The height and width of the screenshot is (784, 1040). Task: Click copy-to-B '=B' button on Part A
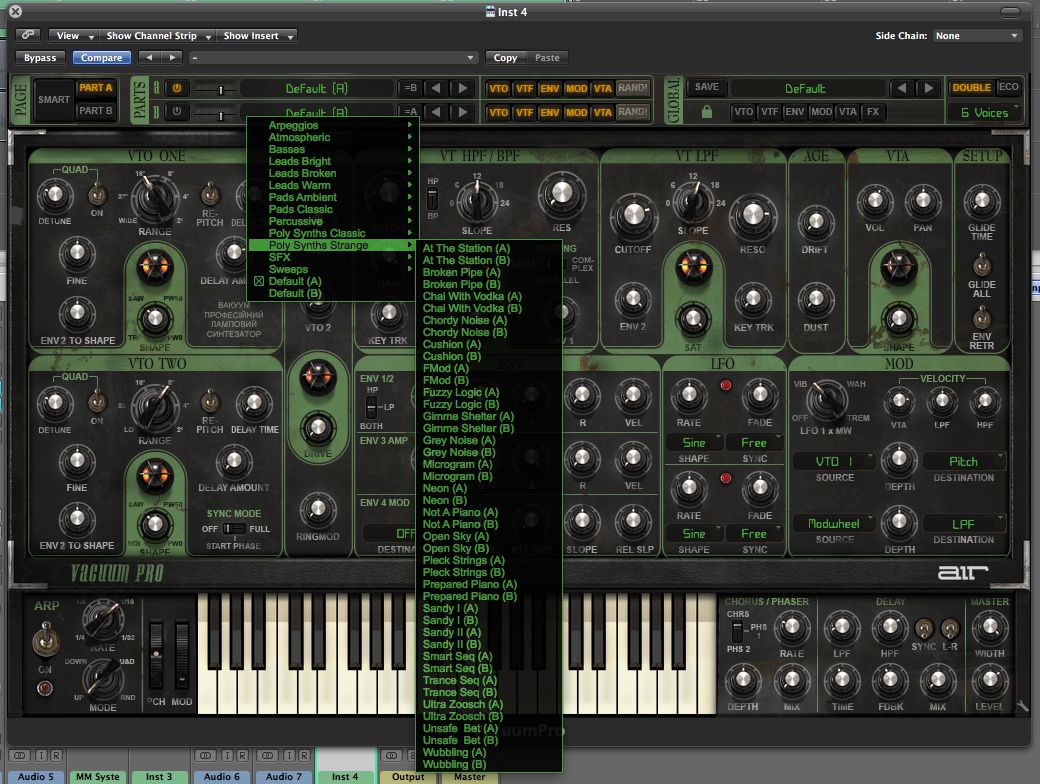click(411, 88)
